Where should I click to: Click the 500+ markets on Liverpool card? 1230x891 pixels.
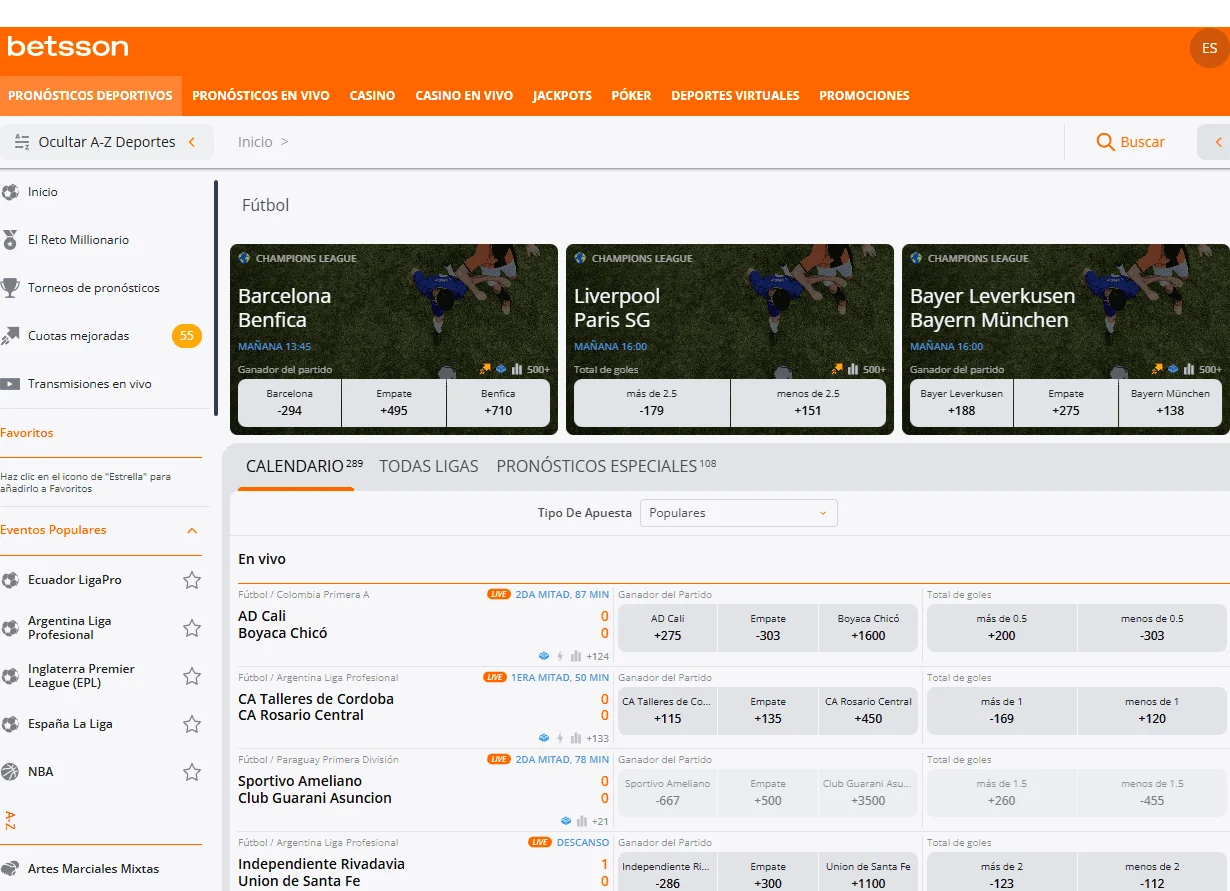(875, 370)
